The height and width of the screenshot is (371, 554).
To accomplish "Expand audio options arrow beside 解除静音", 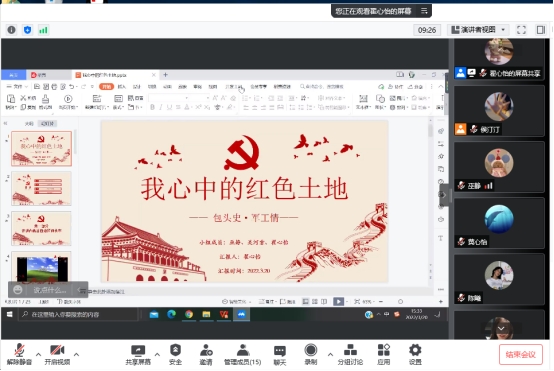I will click(38, 354).
